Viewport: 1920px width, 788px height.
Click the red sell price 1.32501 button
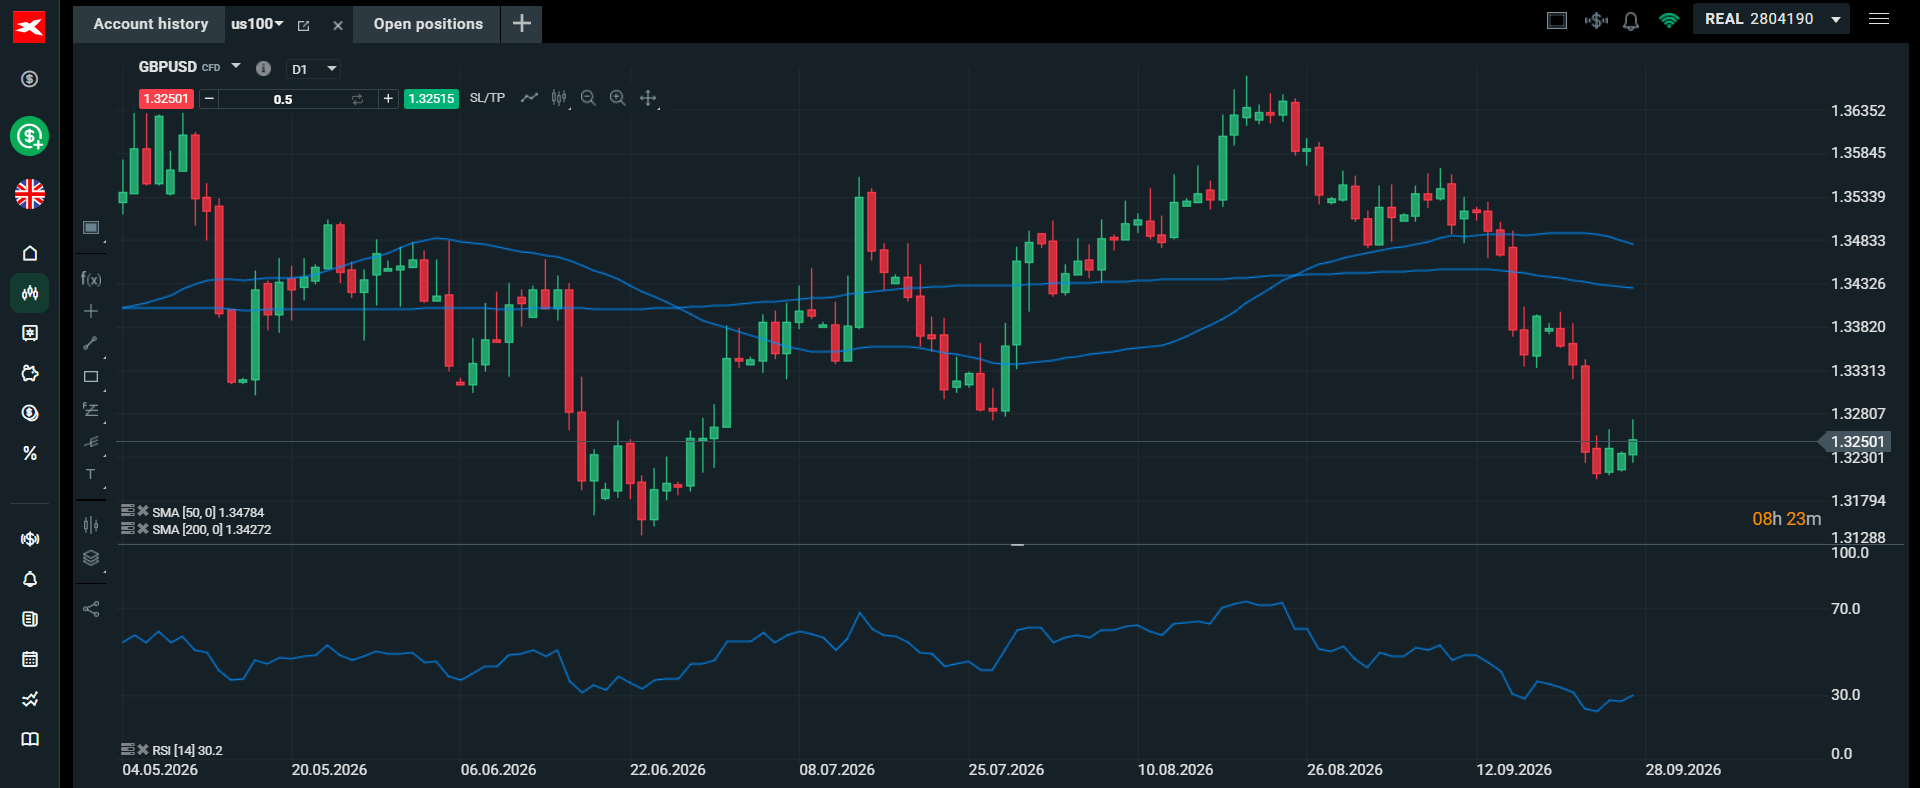point(166,99)
